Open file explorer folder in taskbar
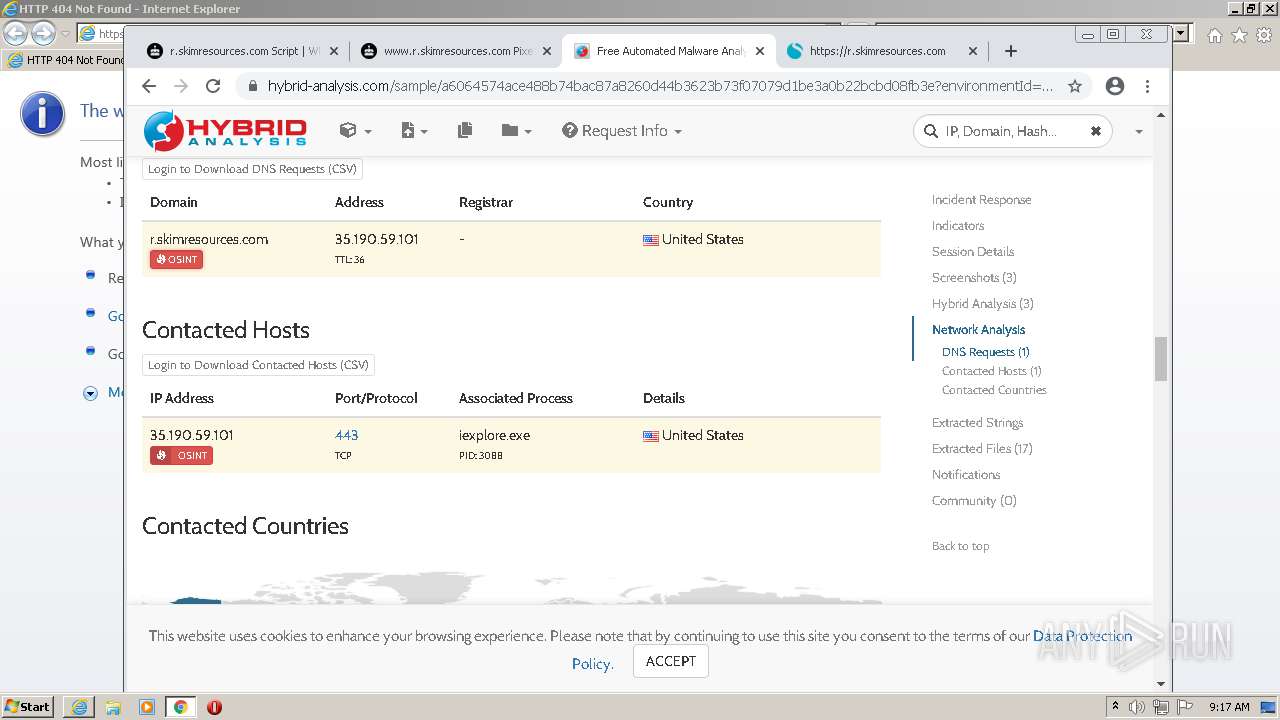 click(x=113, y=707)
